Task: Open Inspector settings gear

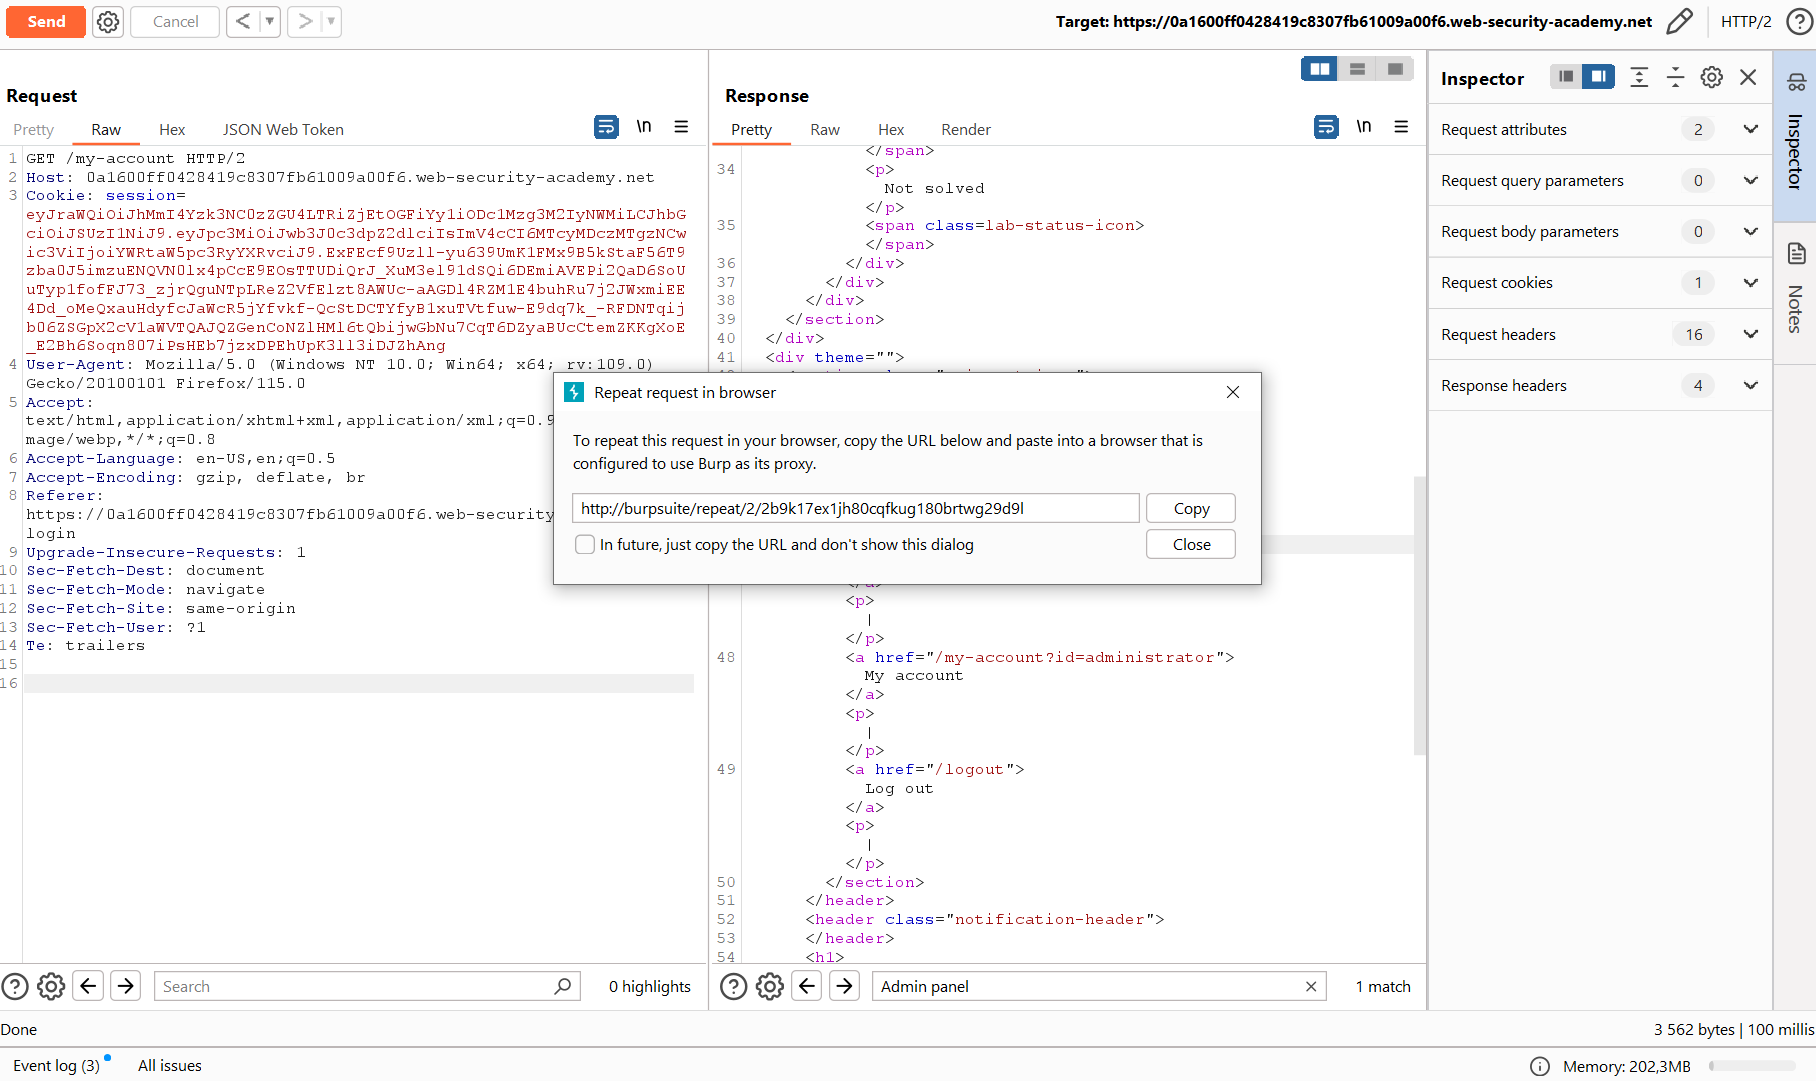Action: point(1712,77)
